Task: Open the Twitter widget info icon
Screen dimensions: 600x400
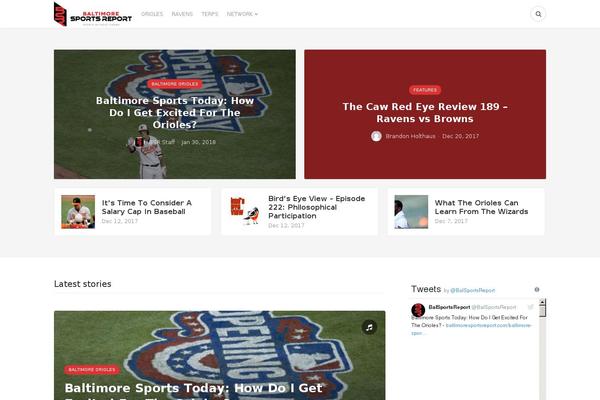Action: [x=537, y=290]
